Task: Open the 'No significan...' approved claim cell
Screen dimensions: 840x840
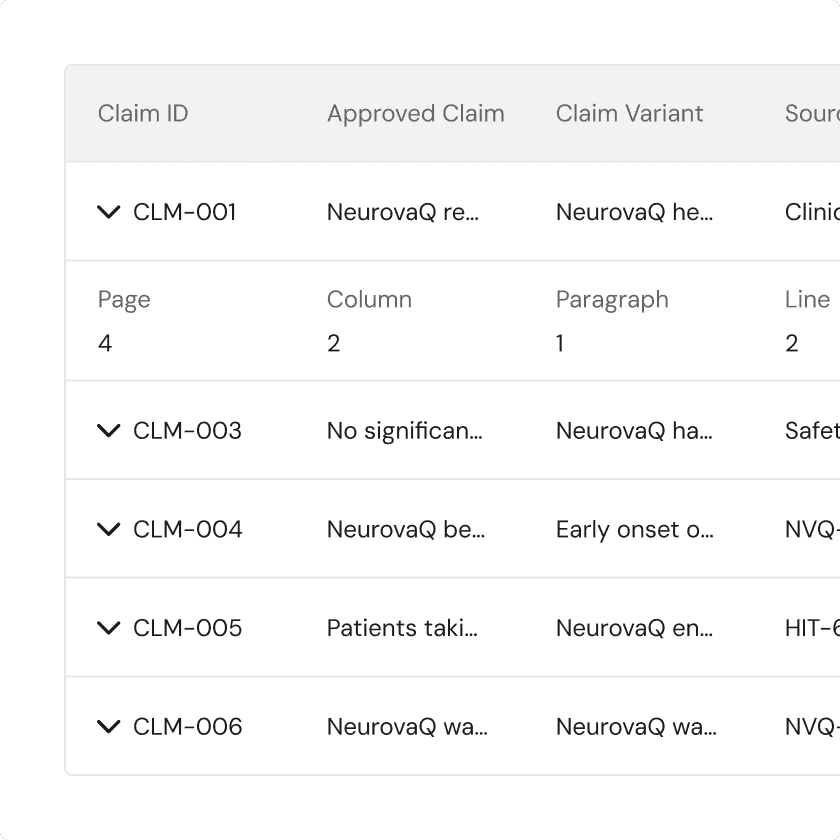Action: click(404, 431)
